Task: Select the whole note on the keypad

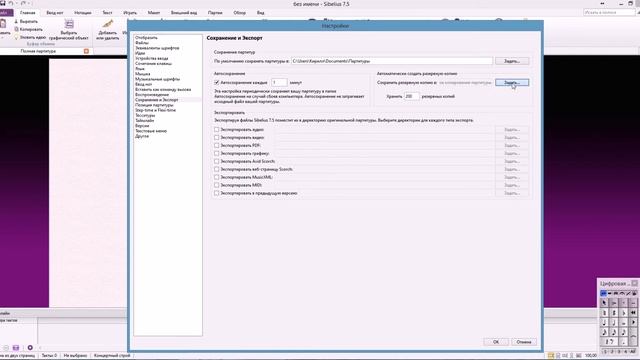Action: 623,323
